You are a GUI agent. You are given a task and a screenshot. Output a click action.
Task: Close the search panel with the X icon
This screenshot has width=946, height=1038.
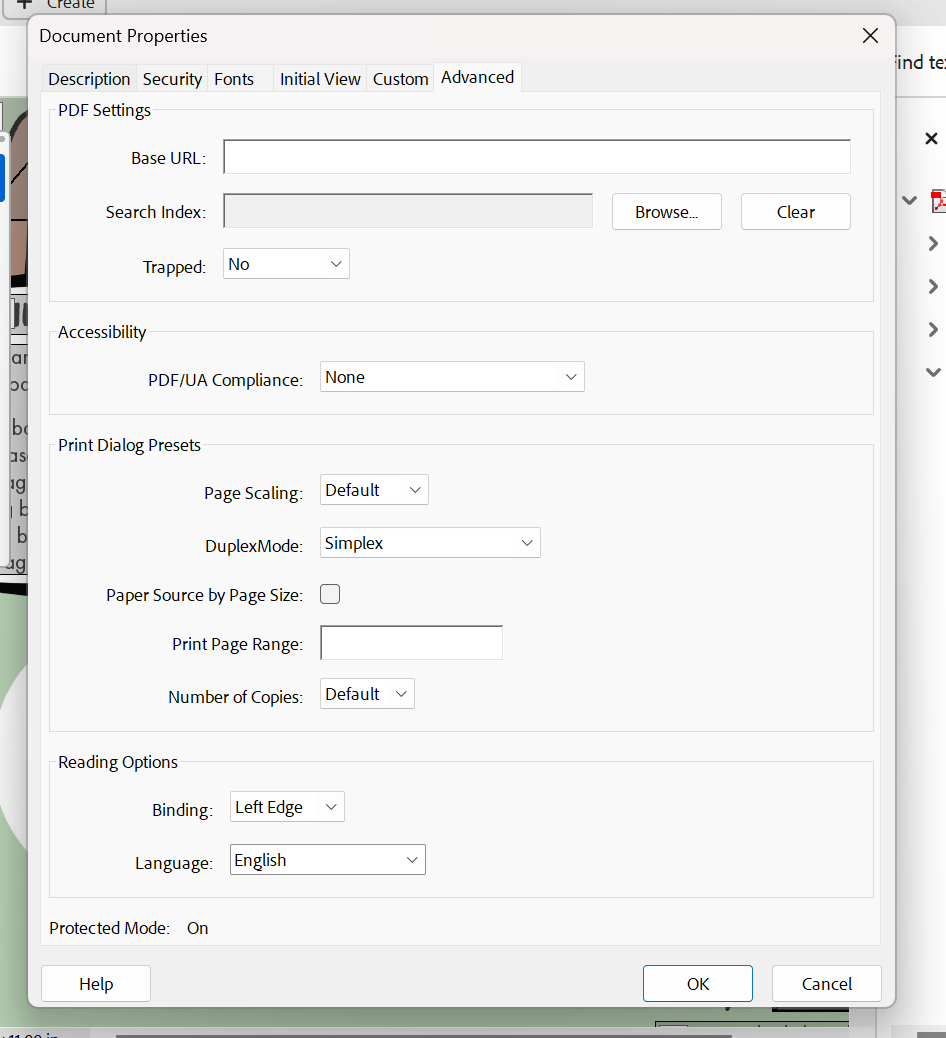coord(931,139)
